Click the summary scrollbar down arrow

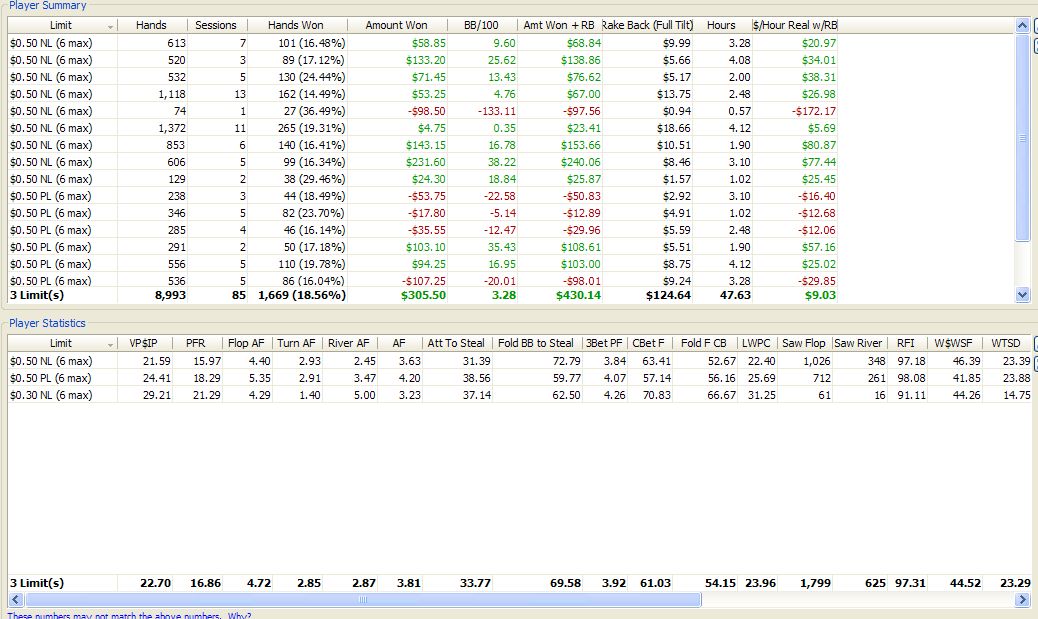1023,294
